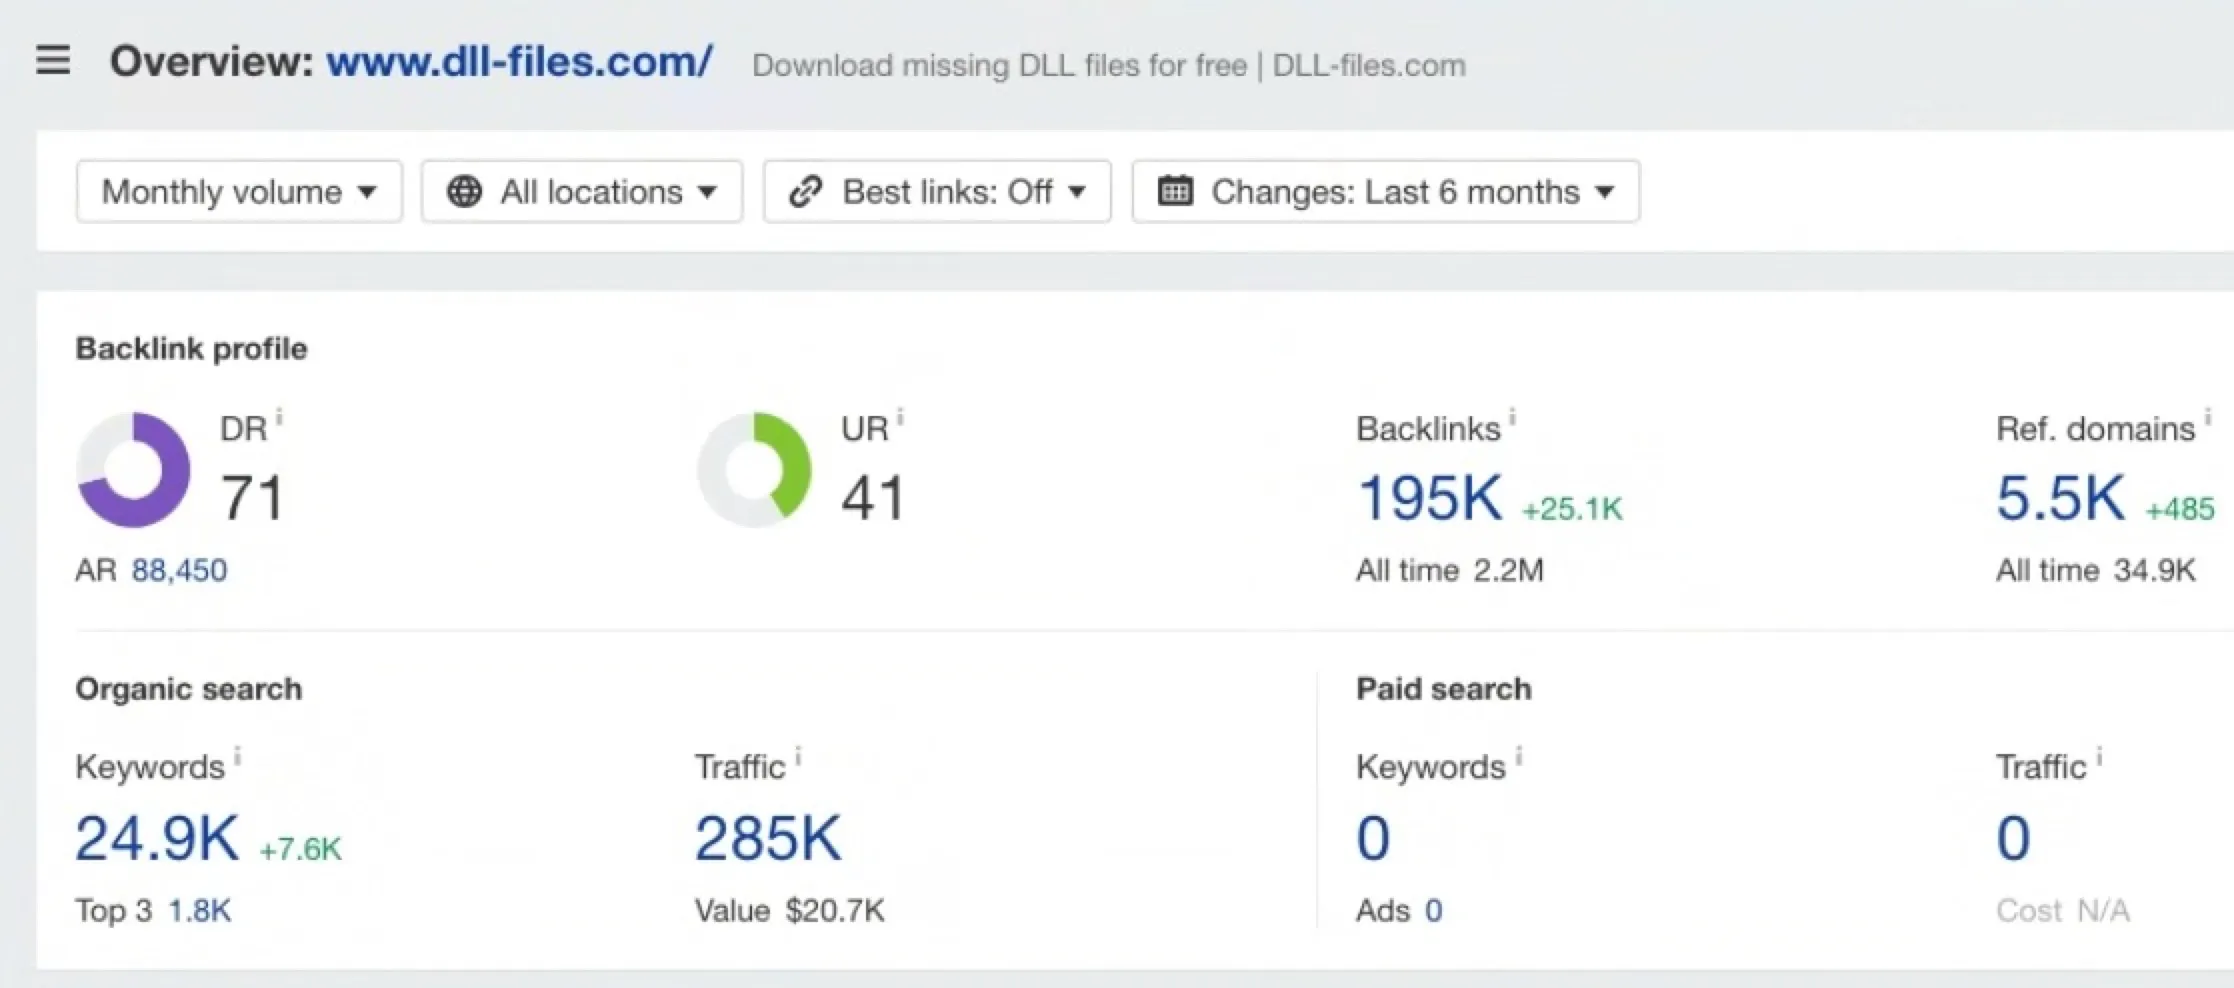This screenshot has height=988, width=2234.
Task: Click the green UR donut chart
Action: pos(754,469)
